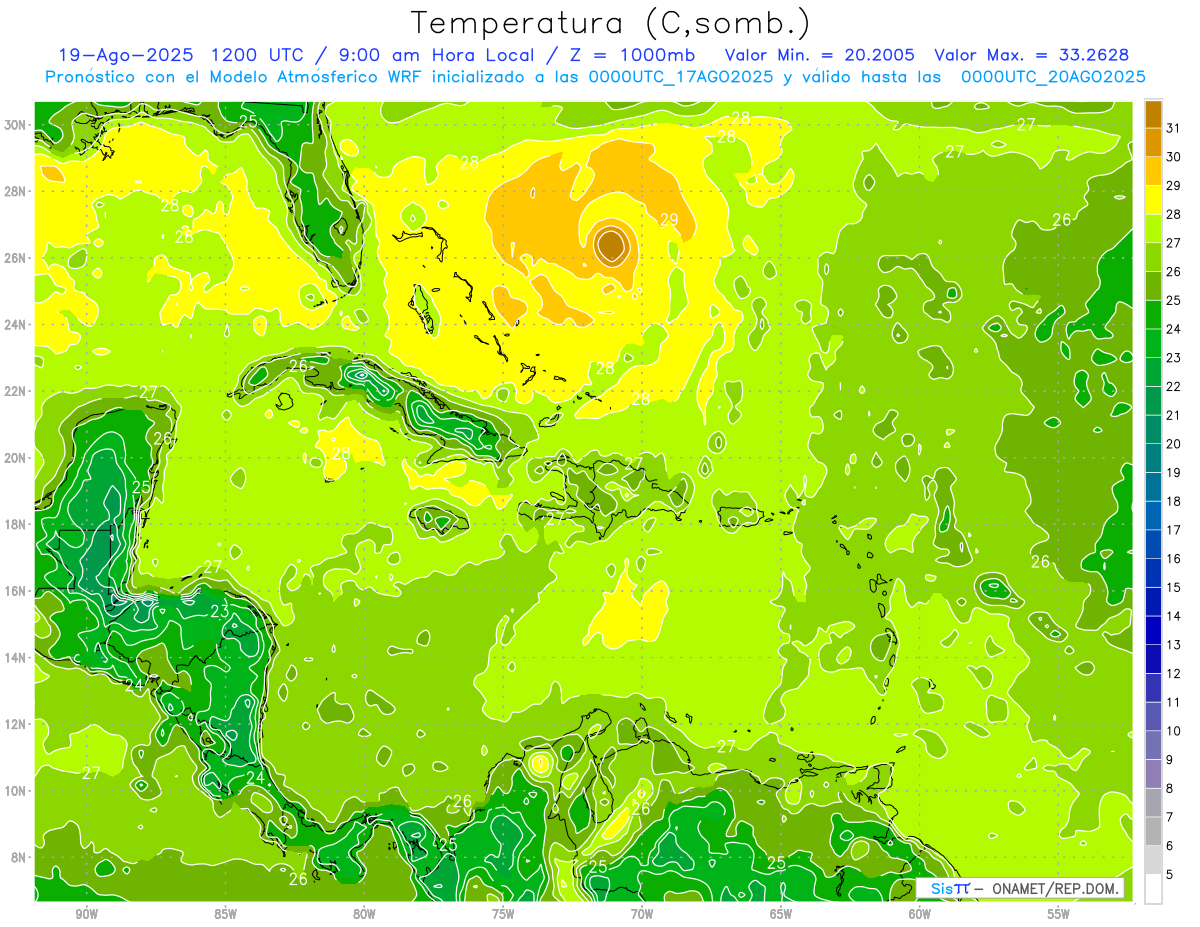Pick the orange swatch between 30 and 31
The height and width of the screenshot is (927, 1200).
tap(1153, 143)
